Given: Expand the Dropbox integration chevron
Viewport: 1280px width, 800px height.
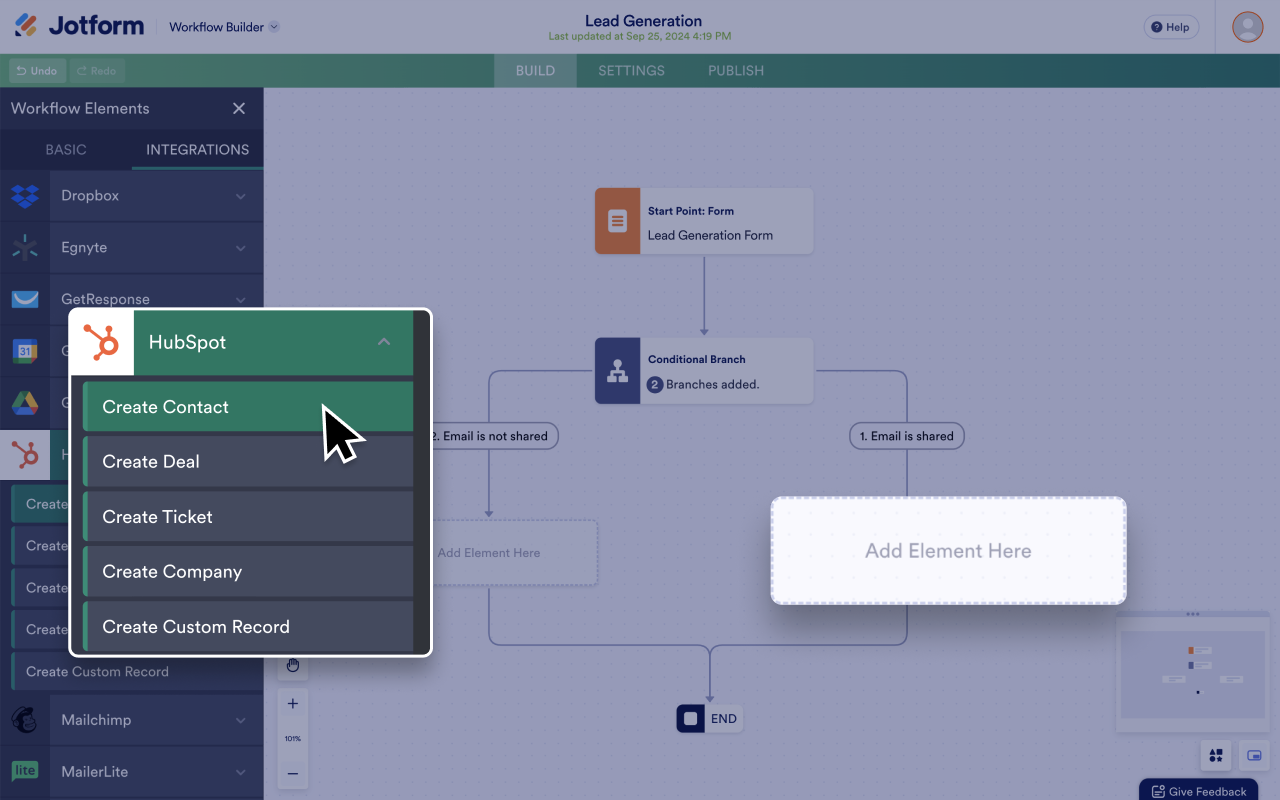Looking at the screenshot, I should coord(241,197).
